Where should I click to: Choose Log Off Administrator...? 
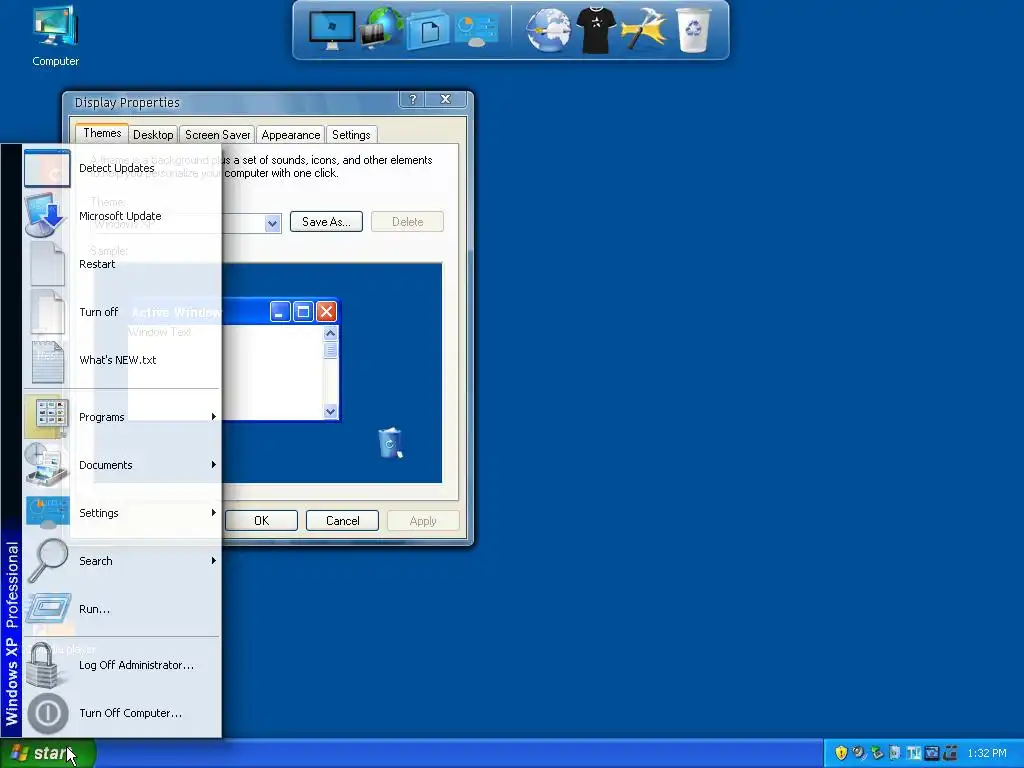click(x=123, y=665)
